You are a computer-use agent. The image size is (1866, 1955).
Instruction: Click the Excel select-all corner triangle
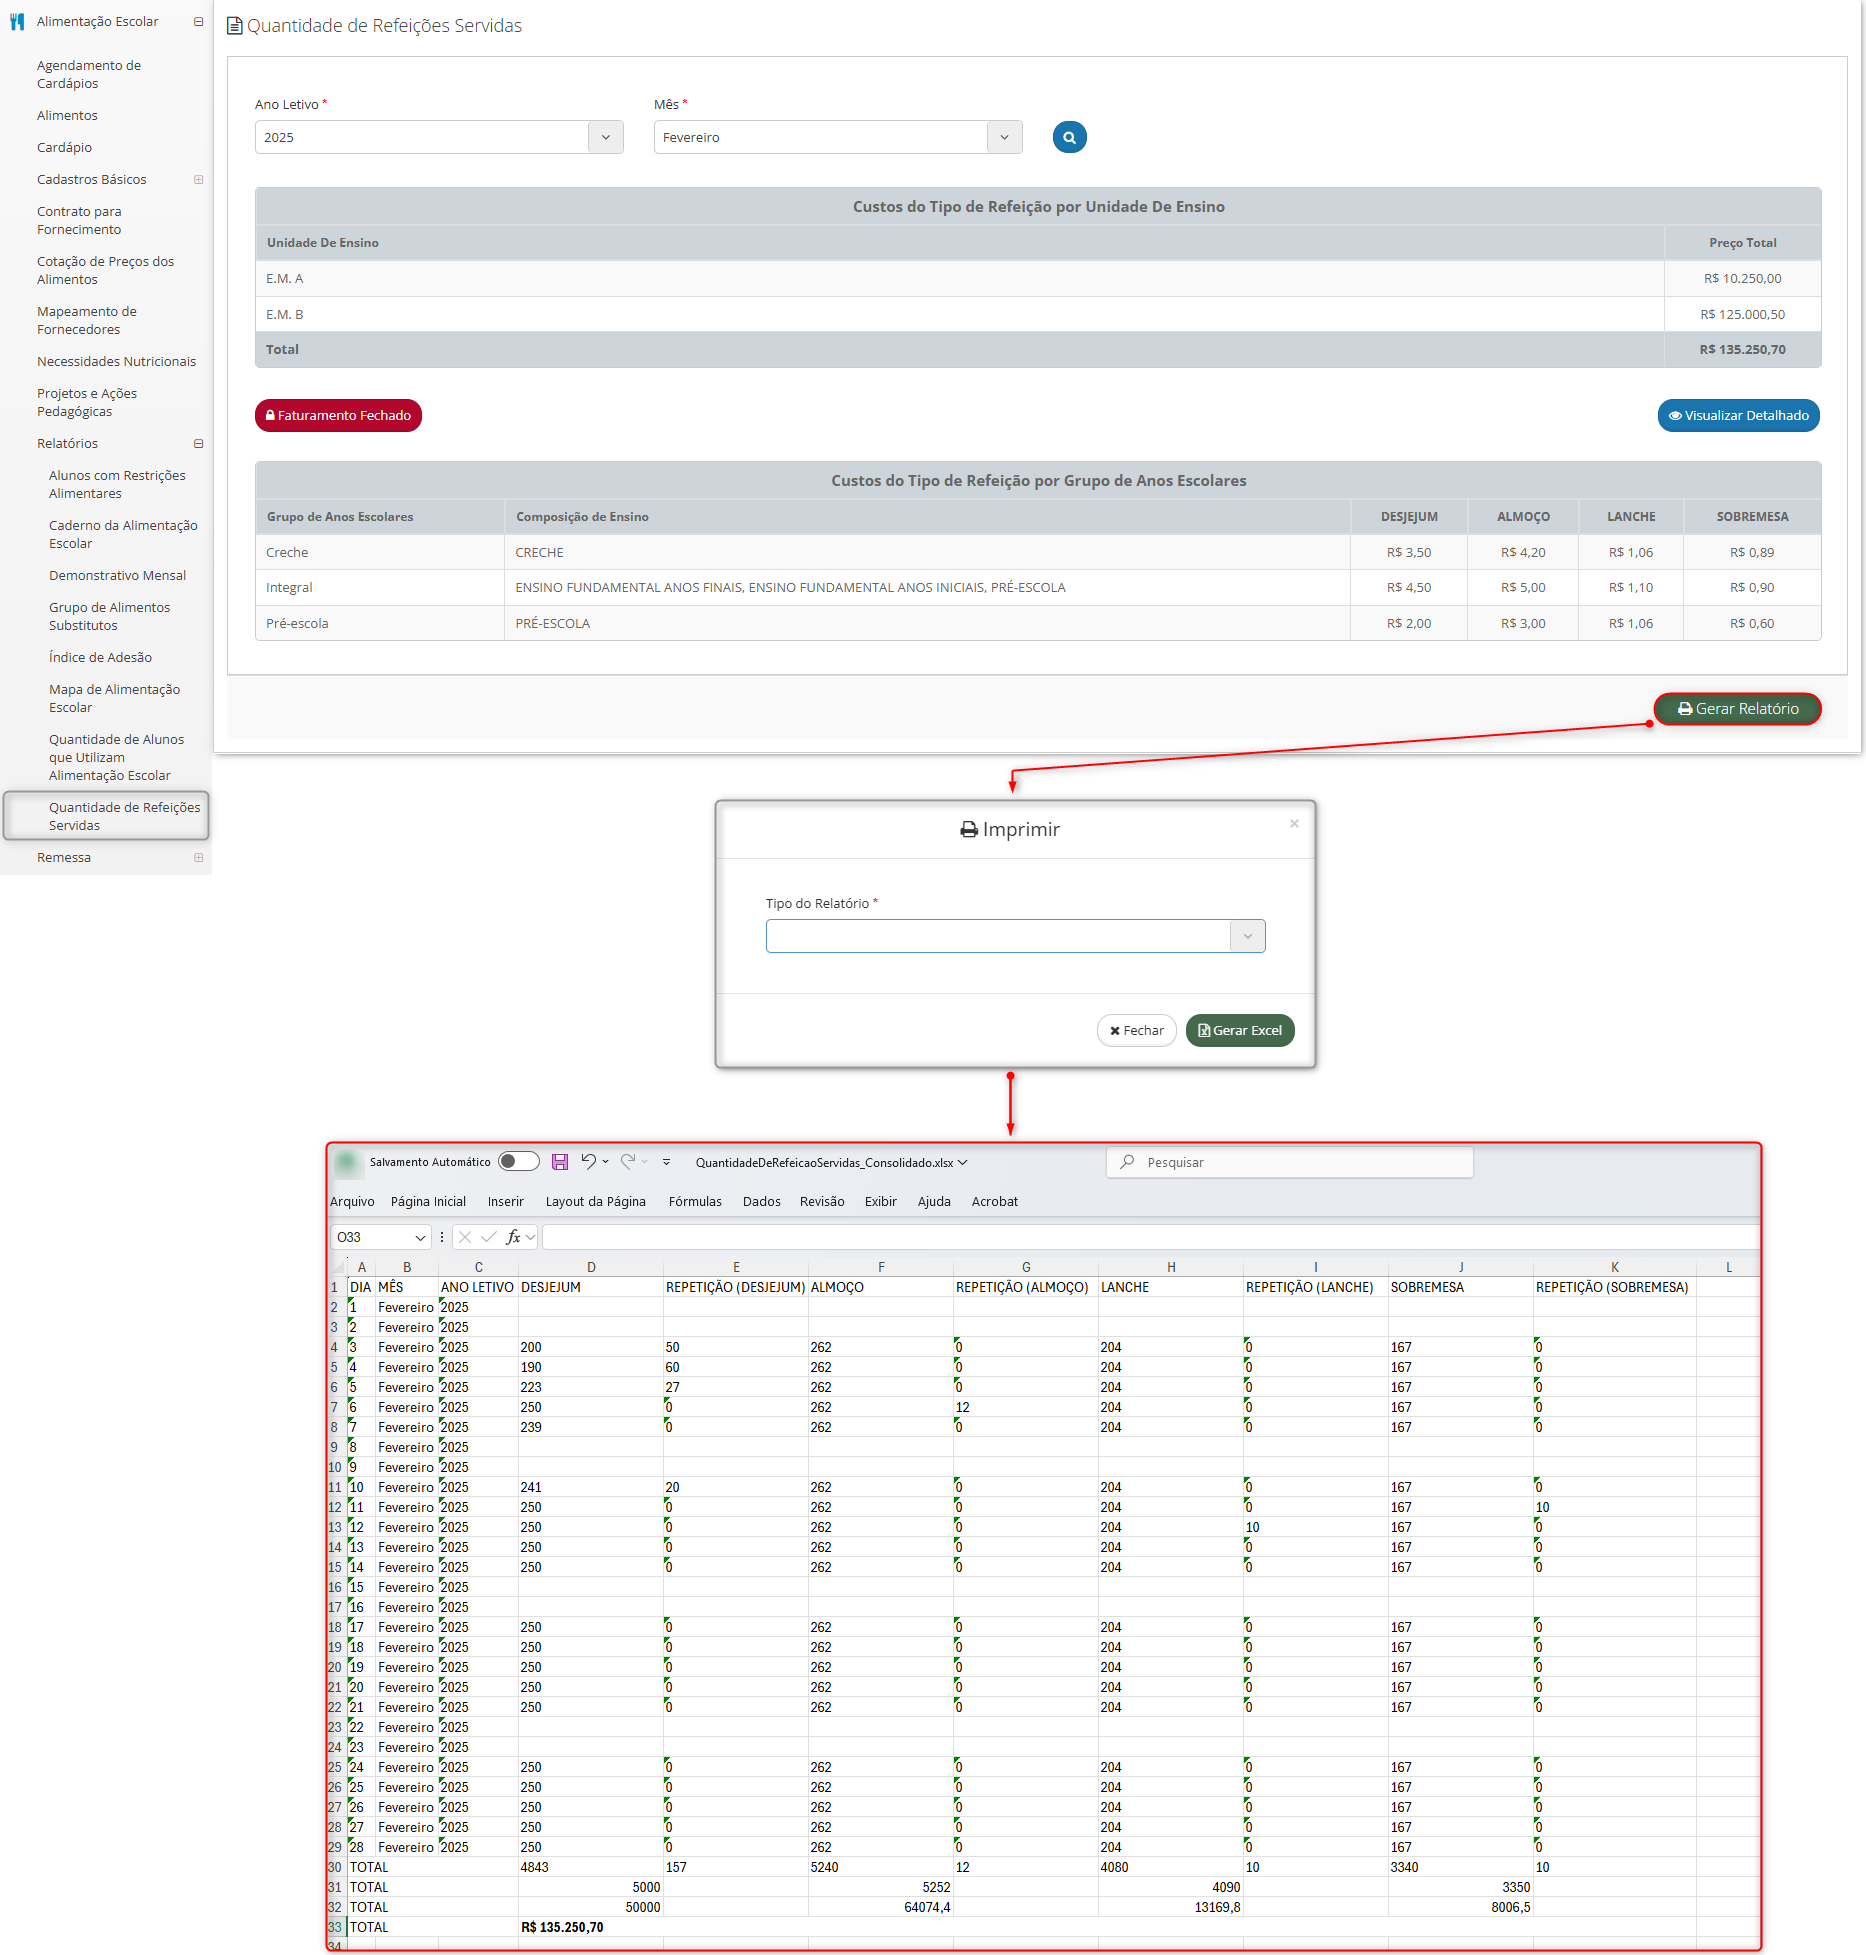coord(338,1266)
